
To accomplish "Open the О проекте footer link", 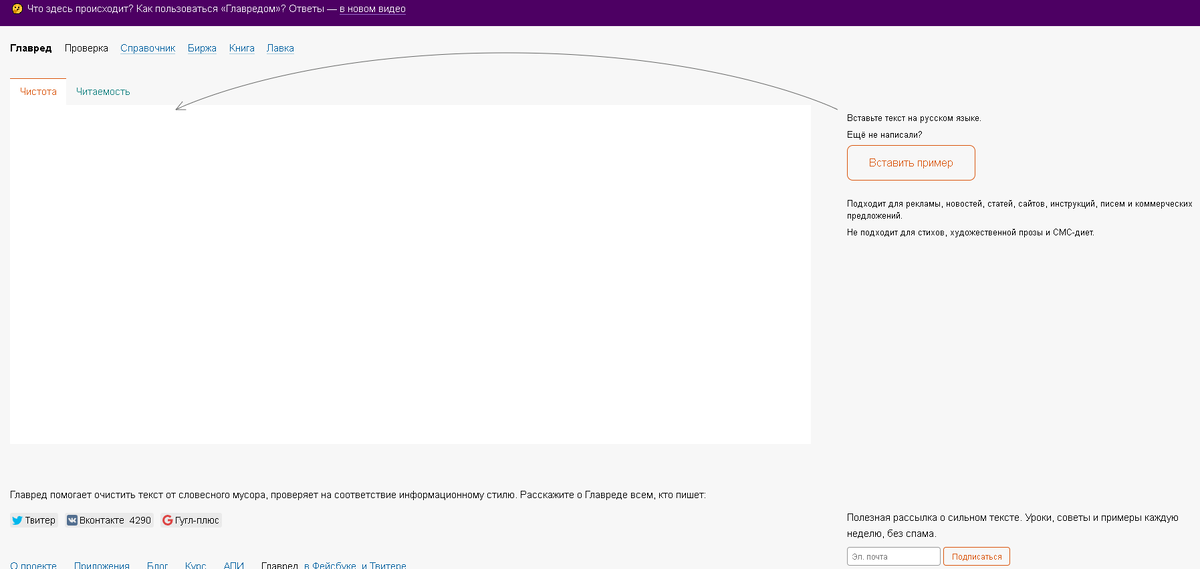I will [x=32, y=565].
